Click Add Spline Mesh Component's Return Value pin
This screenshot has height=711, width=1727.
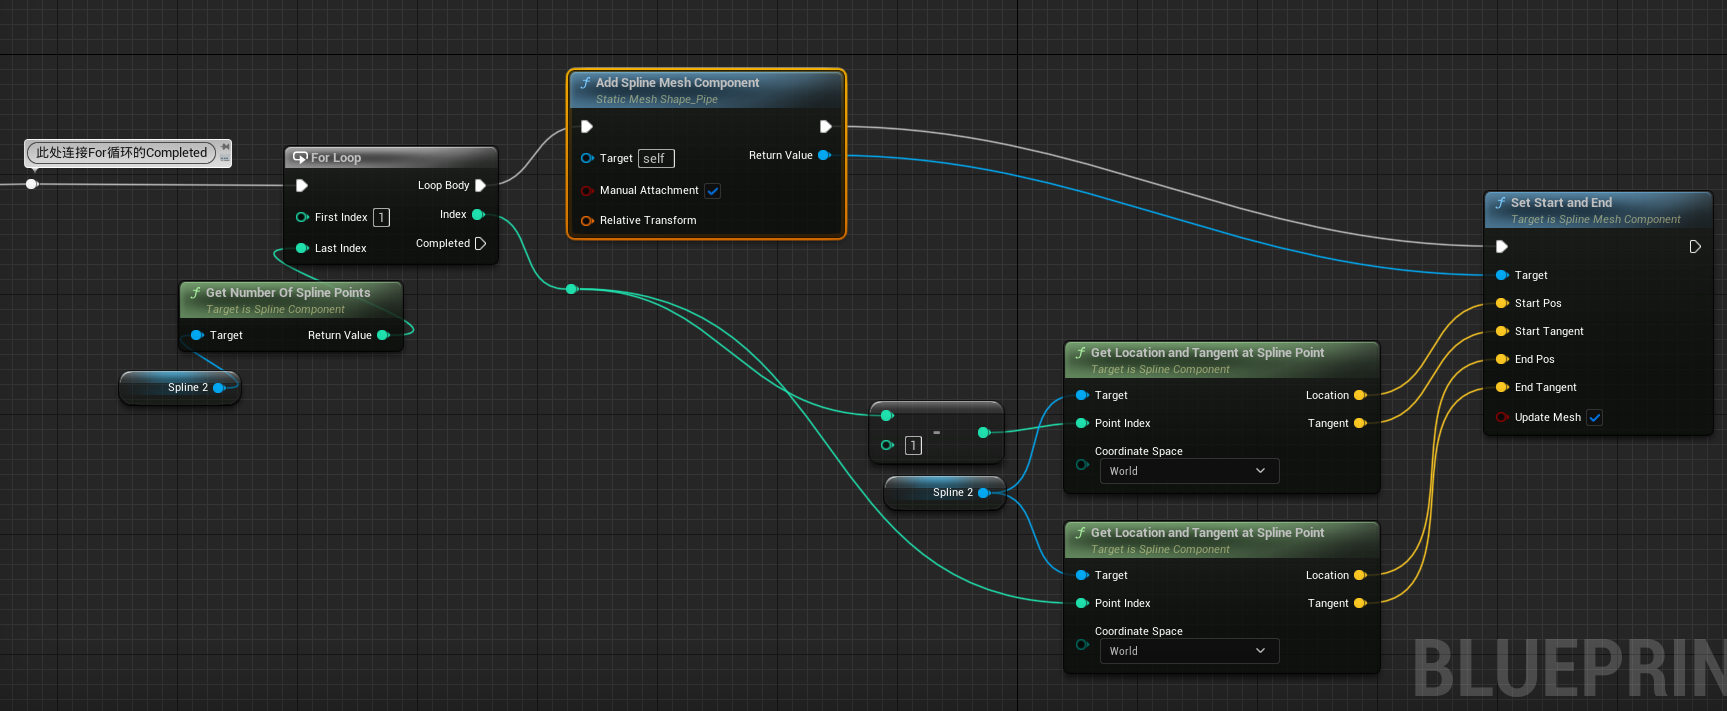click(824, 155)
